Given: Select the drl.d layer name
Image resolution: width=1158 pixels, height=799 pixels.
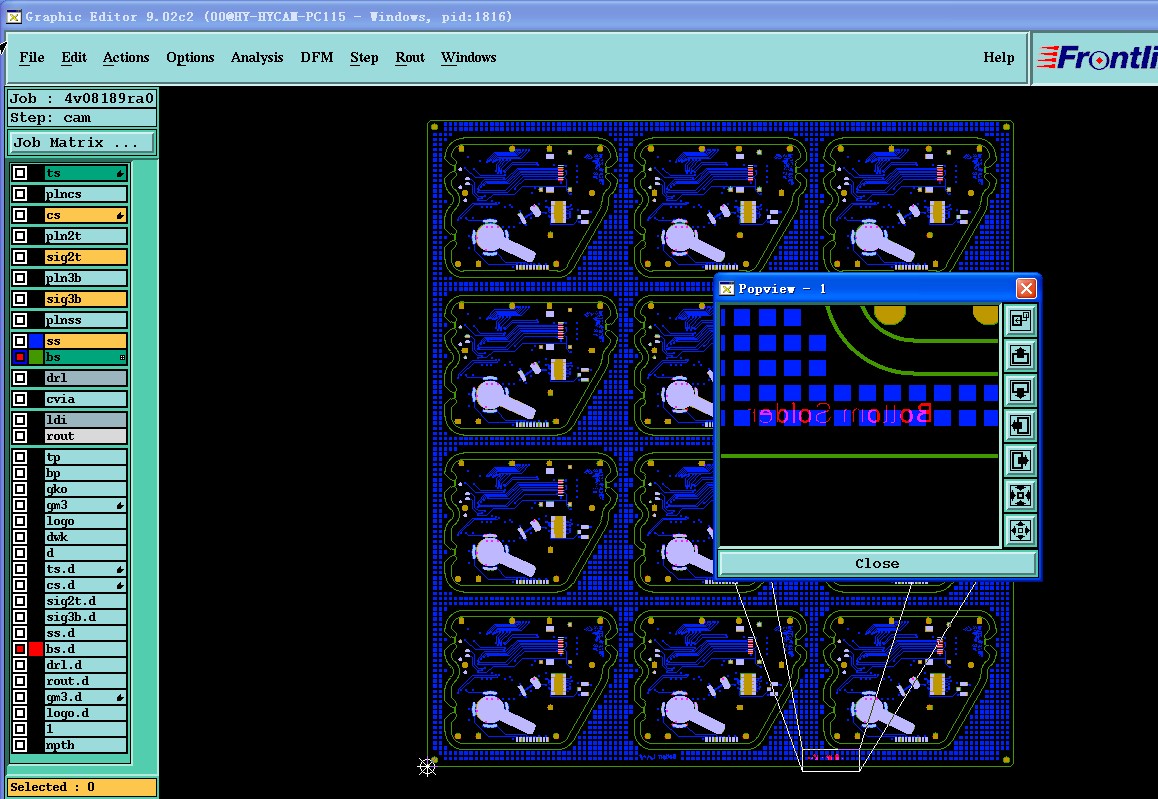Looking at the screenshot, I should click(x=86, y=665).
